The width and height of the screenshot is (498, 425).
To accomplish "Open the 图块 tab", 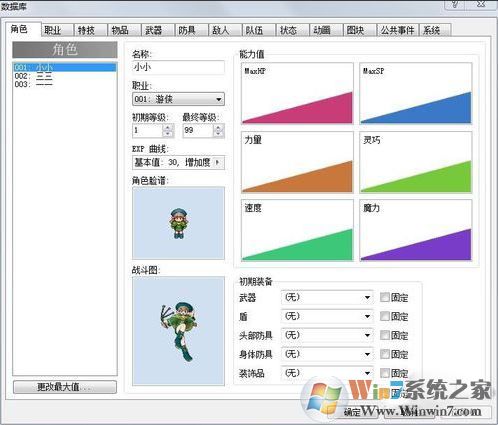I will pyautogui.click(x=360, y=30).
